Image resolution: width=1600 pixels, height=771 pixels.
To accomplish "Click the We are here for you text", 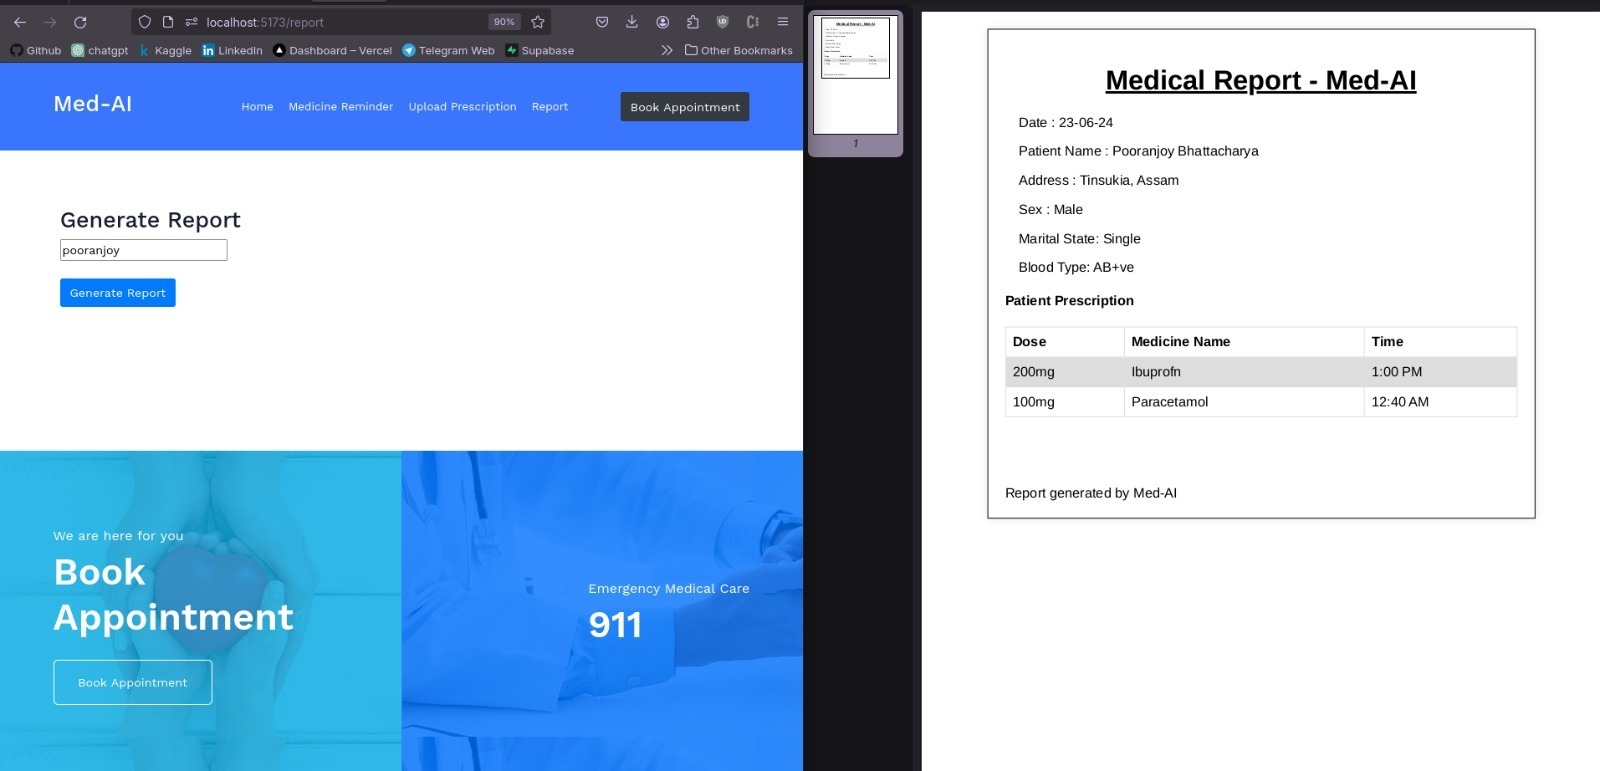I will click(118, 536).
